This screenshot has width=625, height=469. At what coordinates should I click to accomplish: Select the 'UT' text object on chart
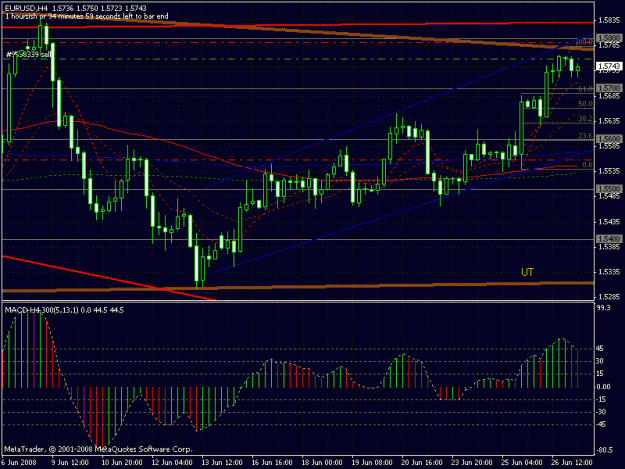tap(527, 272)
